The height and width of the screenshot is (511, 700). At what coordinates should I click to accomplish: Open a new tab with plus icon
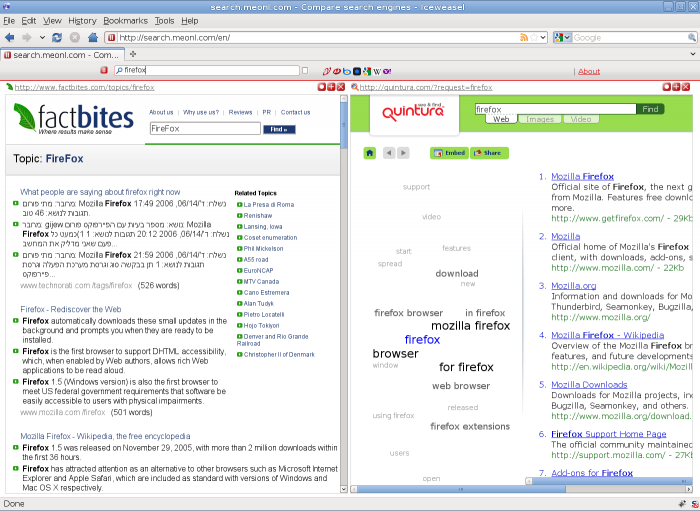(133, 54)
